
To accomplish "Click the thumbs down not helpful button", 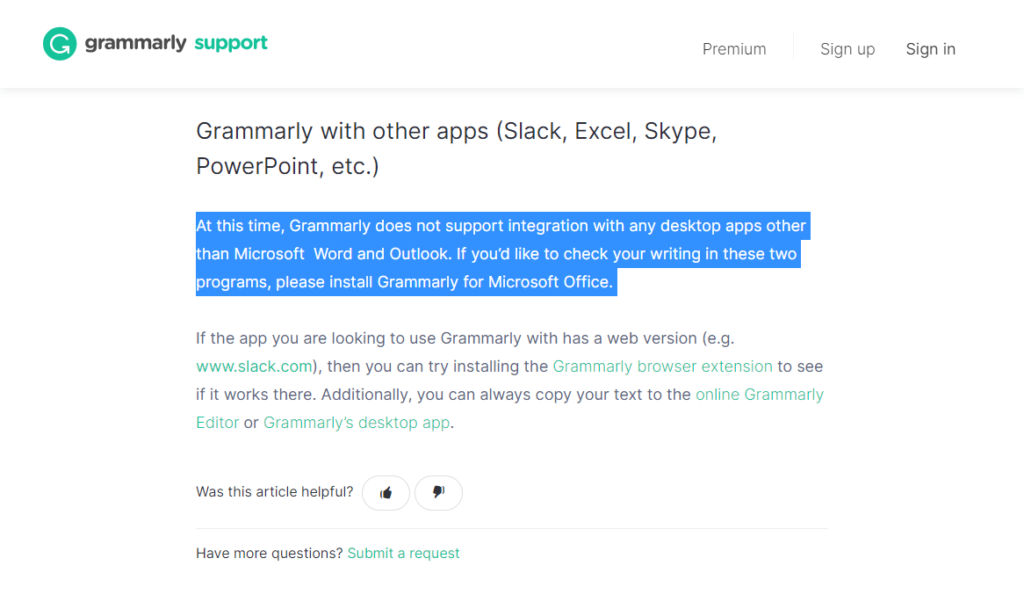I will (x=438, y=493).
